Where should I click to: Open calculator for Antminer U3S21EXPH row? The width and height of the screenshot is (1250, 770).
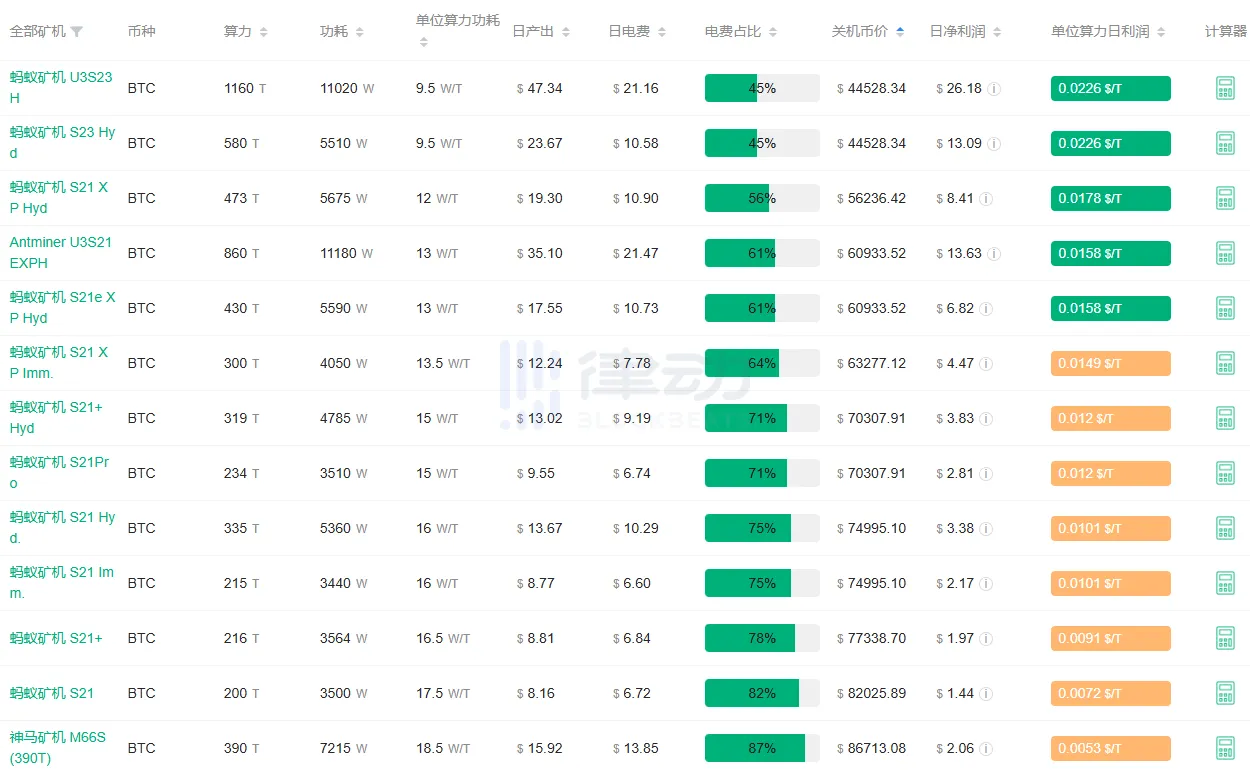pyautogui.click(x=1225, y=253)
